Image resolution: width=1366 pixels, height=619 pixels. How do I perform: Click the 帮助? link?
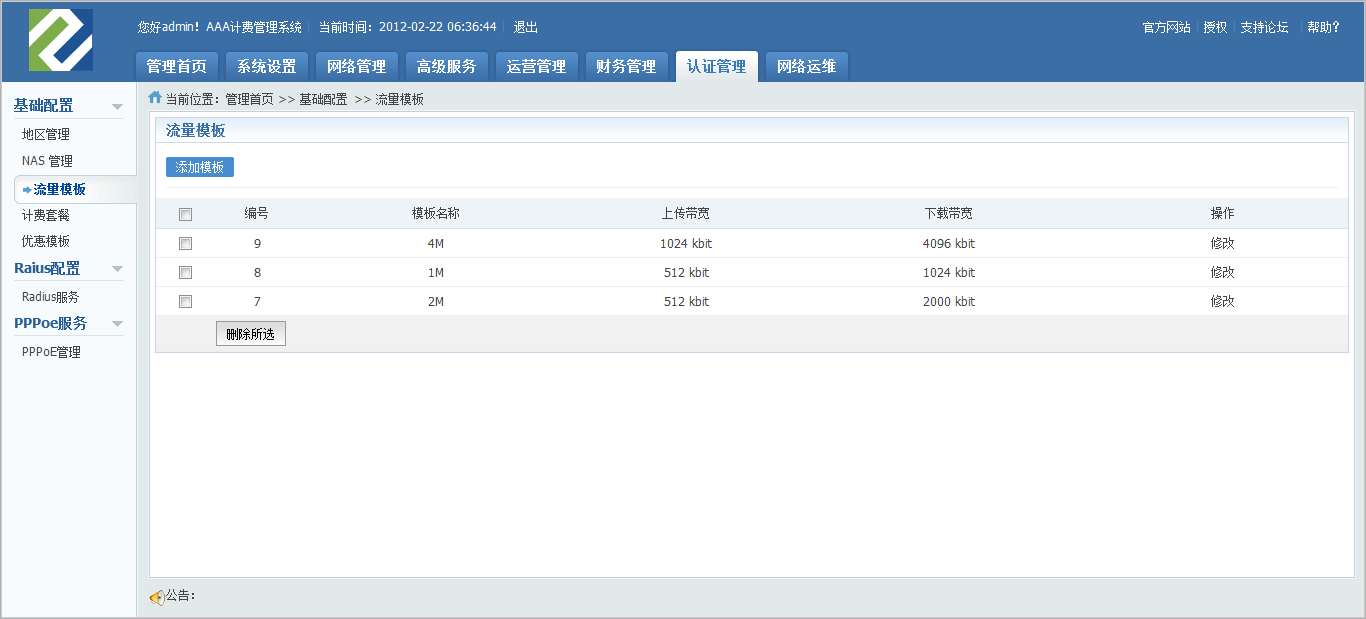coord(1323,27)
